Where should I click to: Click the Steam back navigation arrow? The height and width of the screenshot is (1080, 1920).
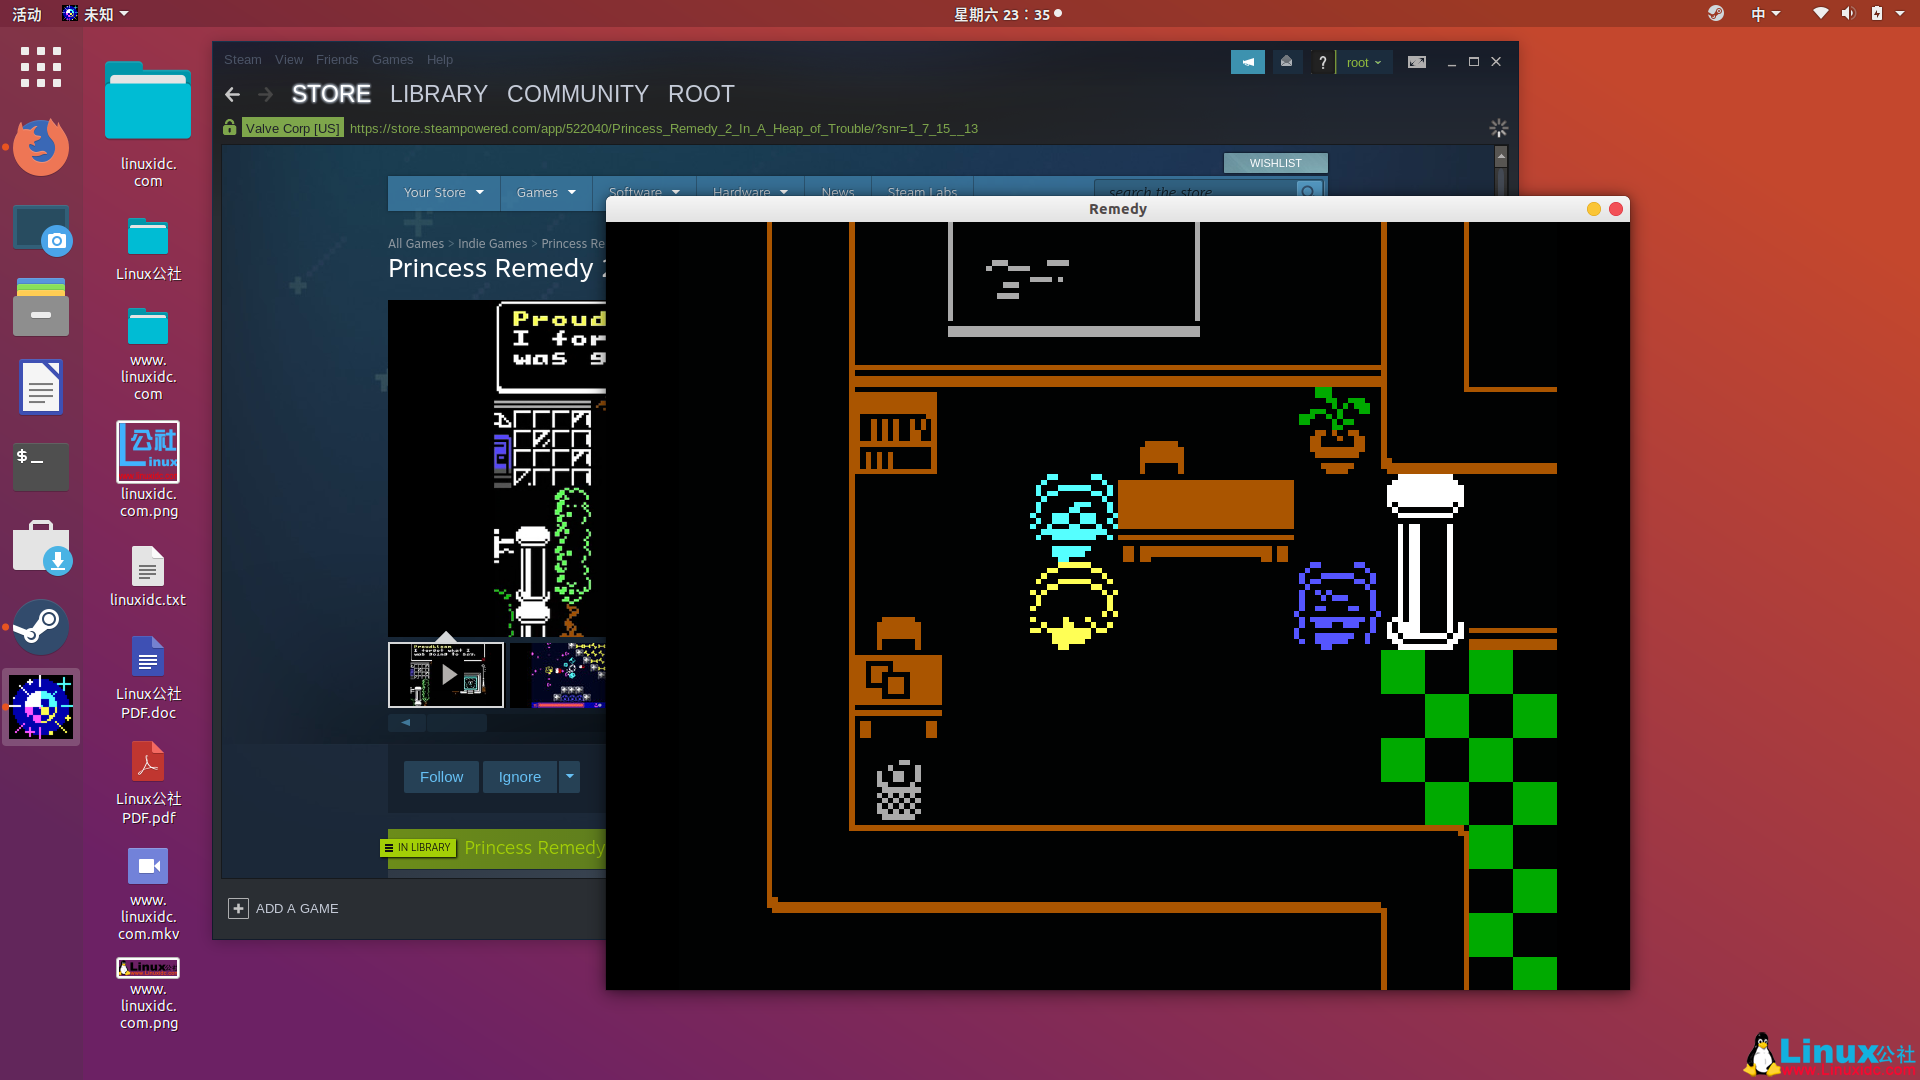[232, 94]
